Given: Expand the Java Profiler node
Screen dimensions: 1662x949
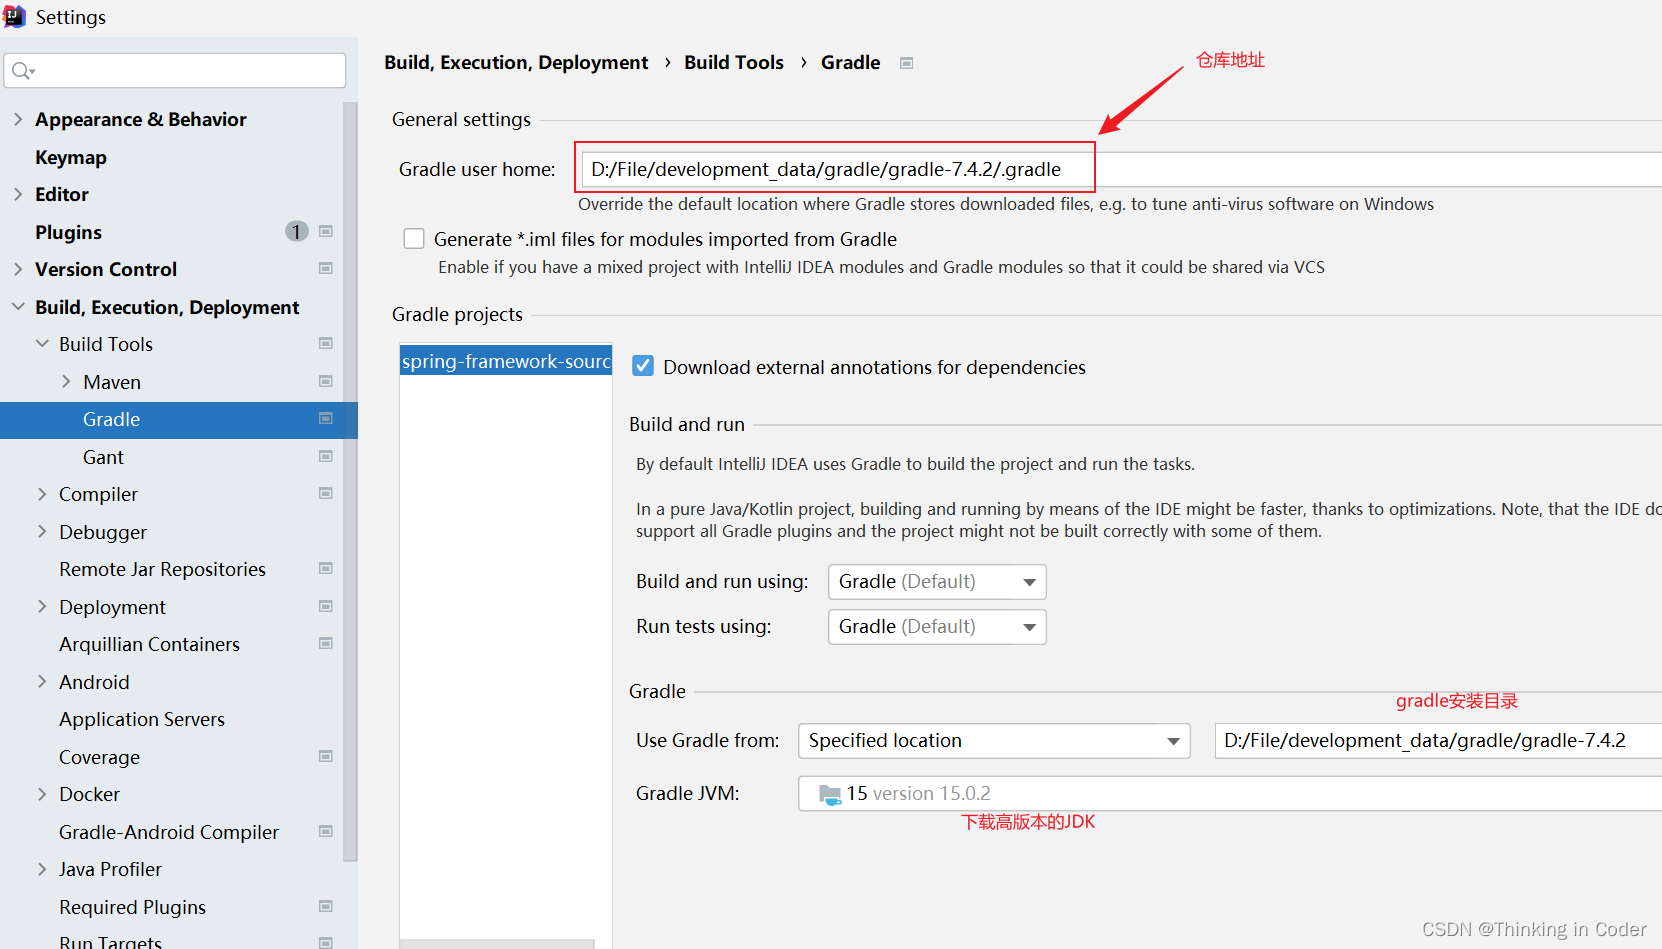Looking at the screenshot, I should (x=42, y=869).
